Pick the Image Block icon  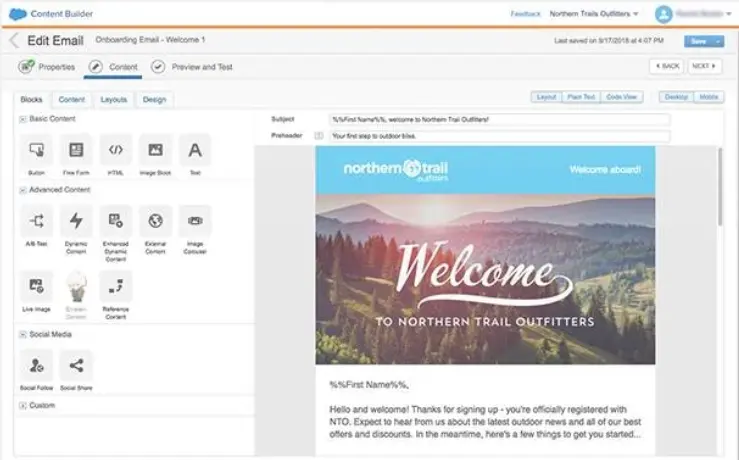click(155, 150)
